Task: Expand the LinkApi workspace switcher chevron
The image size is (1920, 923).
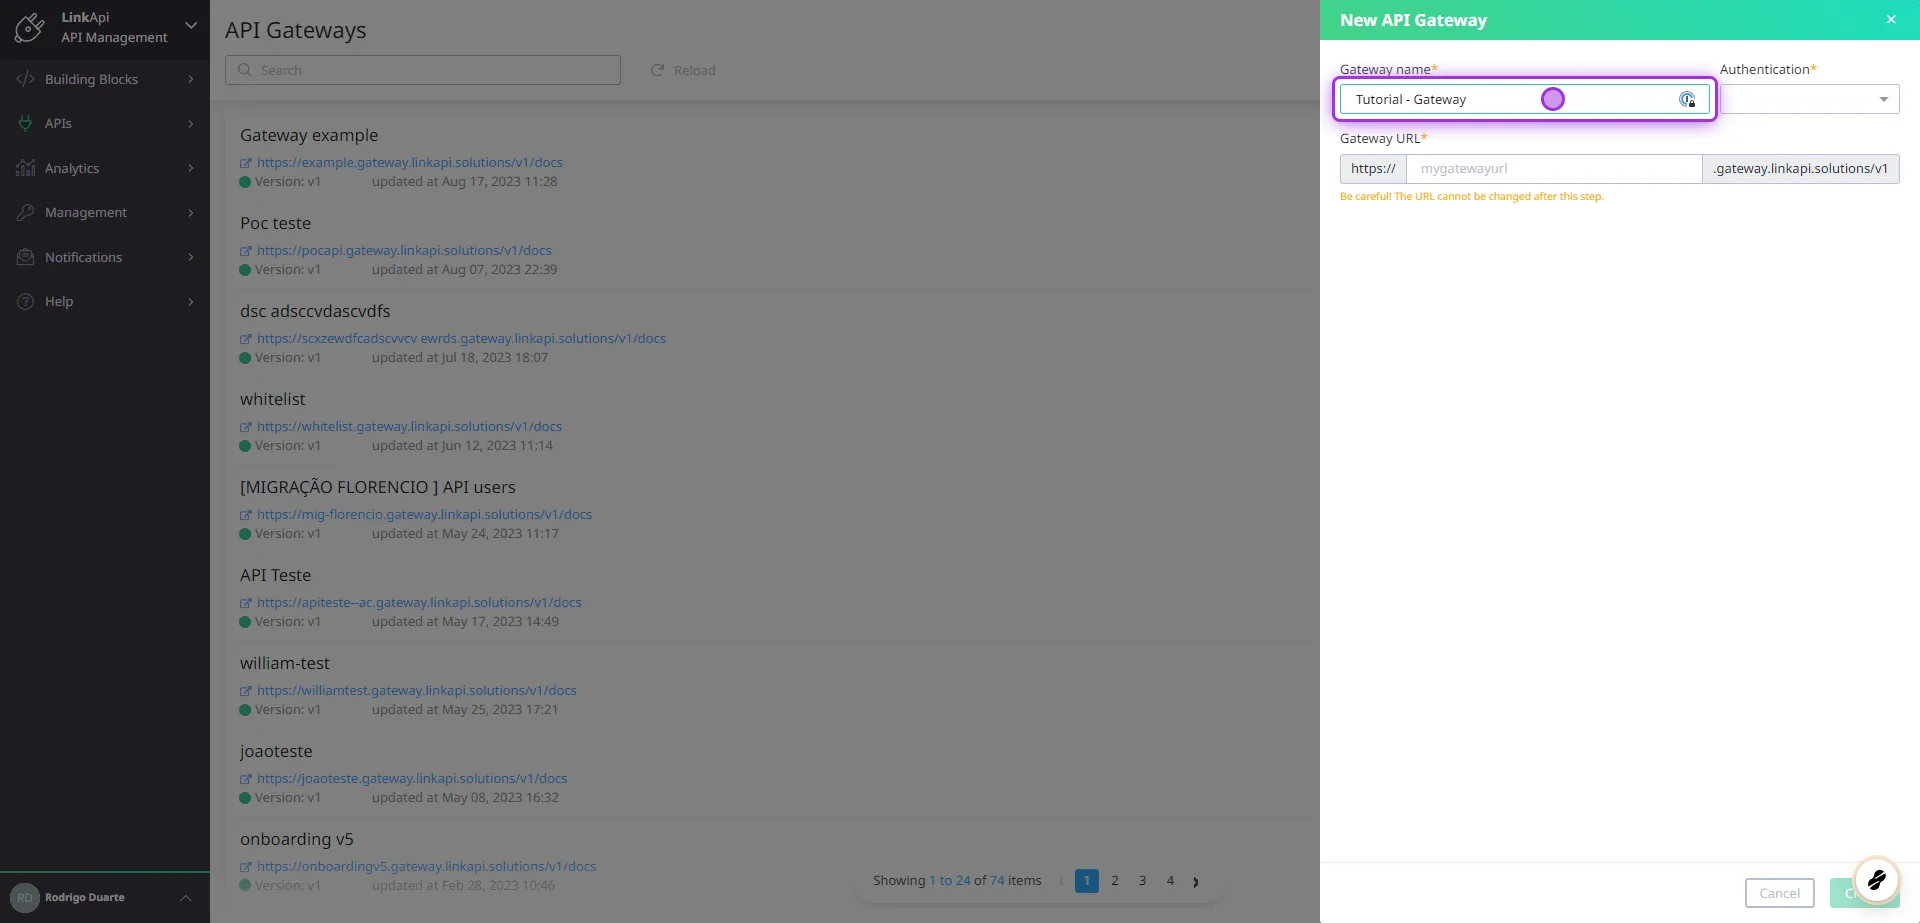Action: [x=191, y=27]
